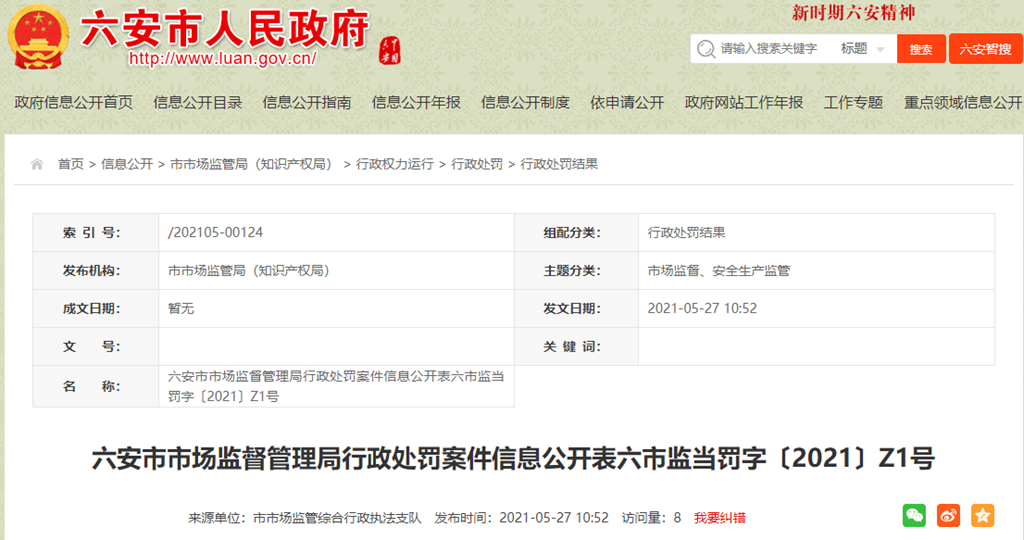Viewport: 1024px width, 540px height.
Task: Open 信息公开目录 menu item
Action: pos(198,103)
